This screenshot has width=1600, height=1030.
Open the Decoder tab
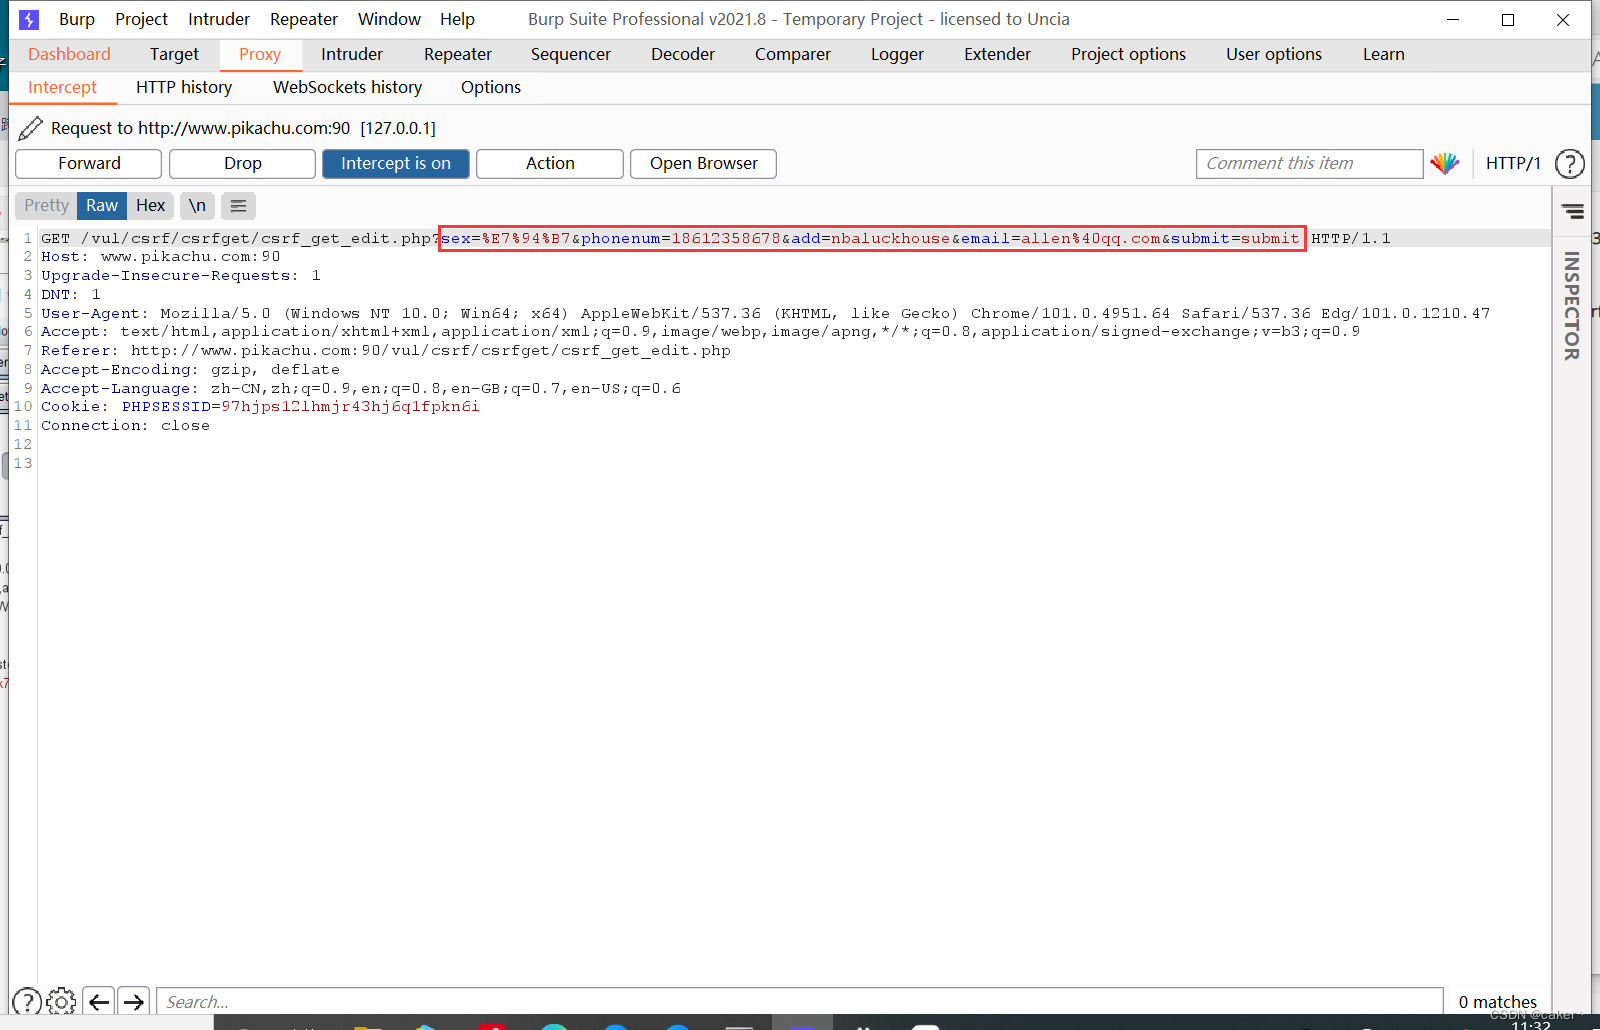coord(683,55)
